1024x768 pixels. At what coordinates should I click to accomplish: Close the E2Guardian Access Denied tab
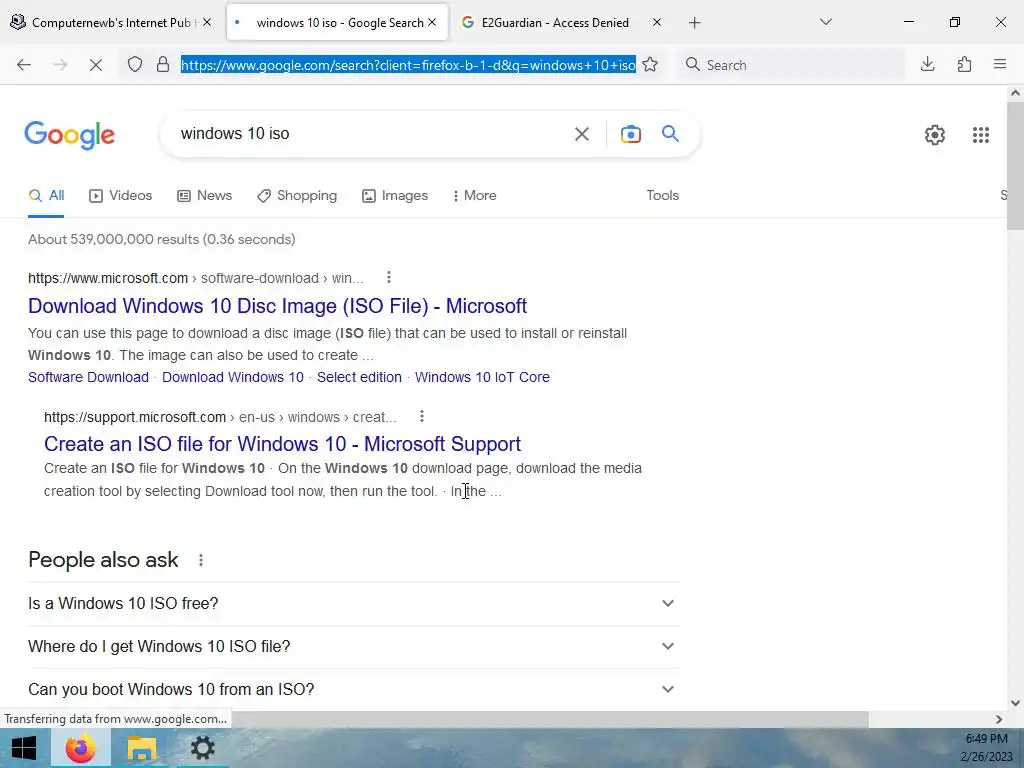656,22
